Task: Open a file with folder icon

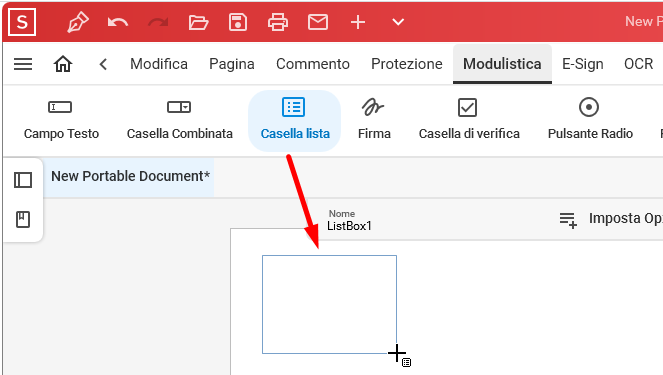Action: [198, 22]
